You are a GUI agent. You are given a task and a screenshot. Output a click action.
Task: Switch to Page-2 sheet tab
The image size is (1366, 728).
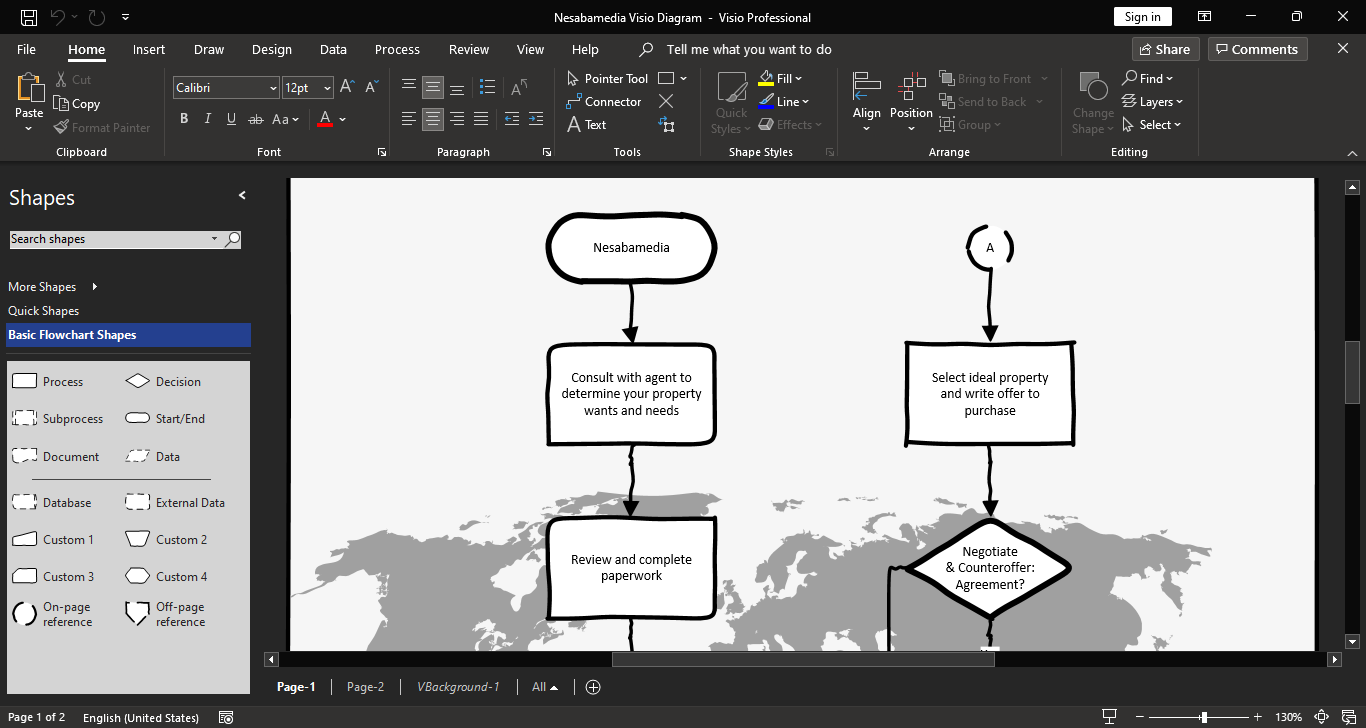(x=365, y=687)
